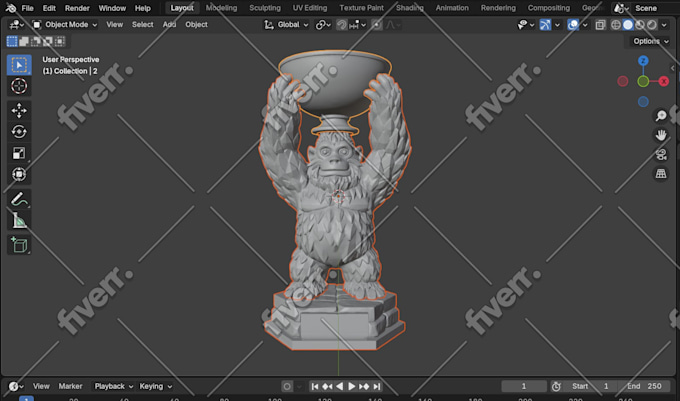
Task: Open viewport Object menu
Action: 196,25
